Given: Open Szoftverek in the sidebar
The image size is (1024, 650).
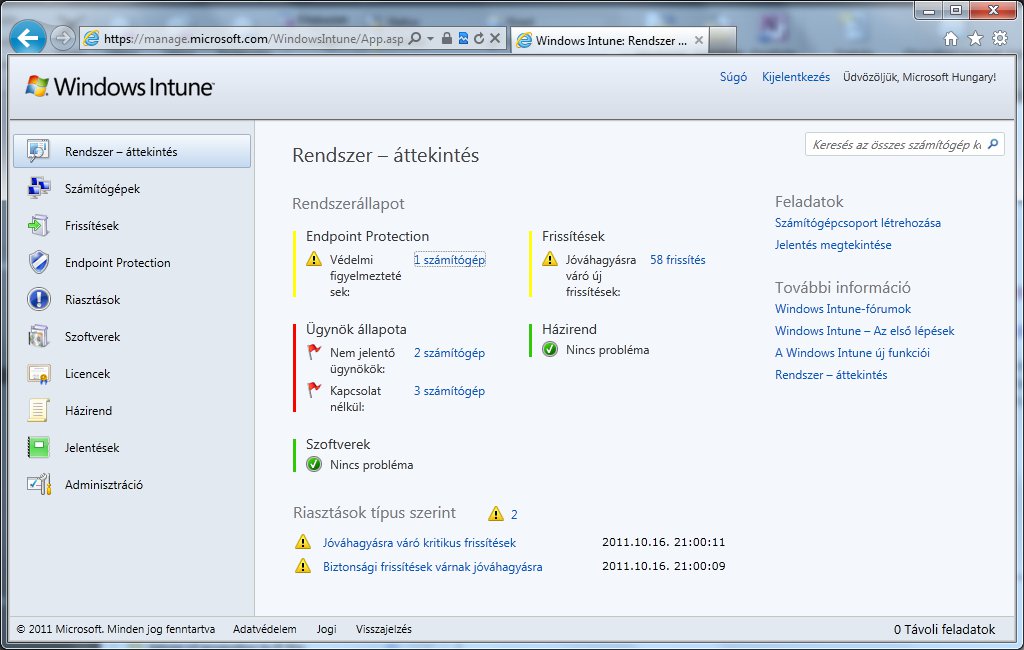Looking at the screenshot, I should coord(132,337).
